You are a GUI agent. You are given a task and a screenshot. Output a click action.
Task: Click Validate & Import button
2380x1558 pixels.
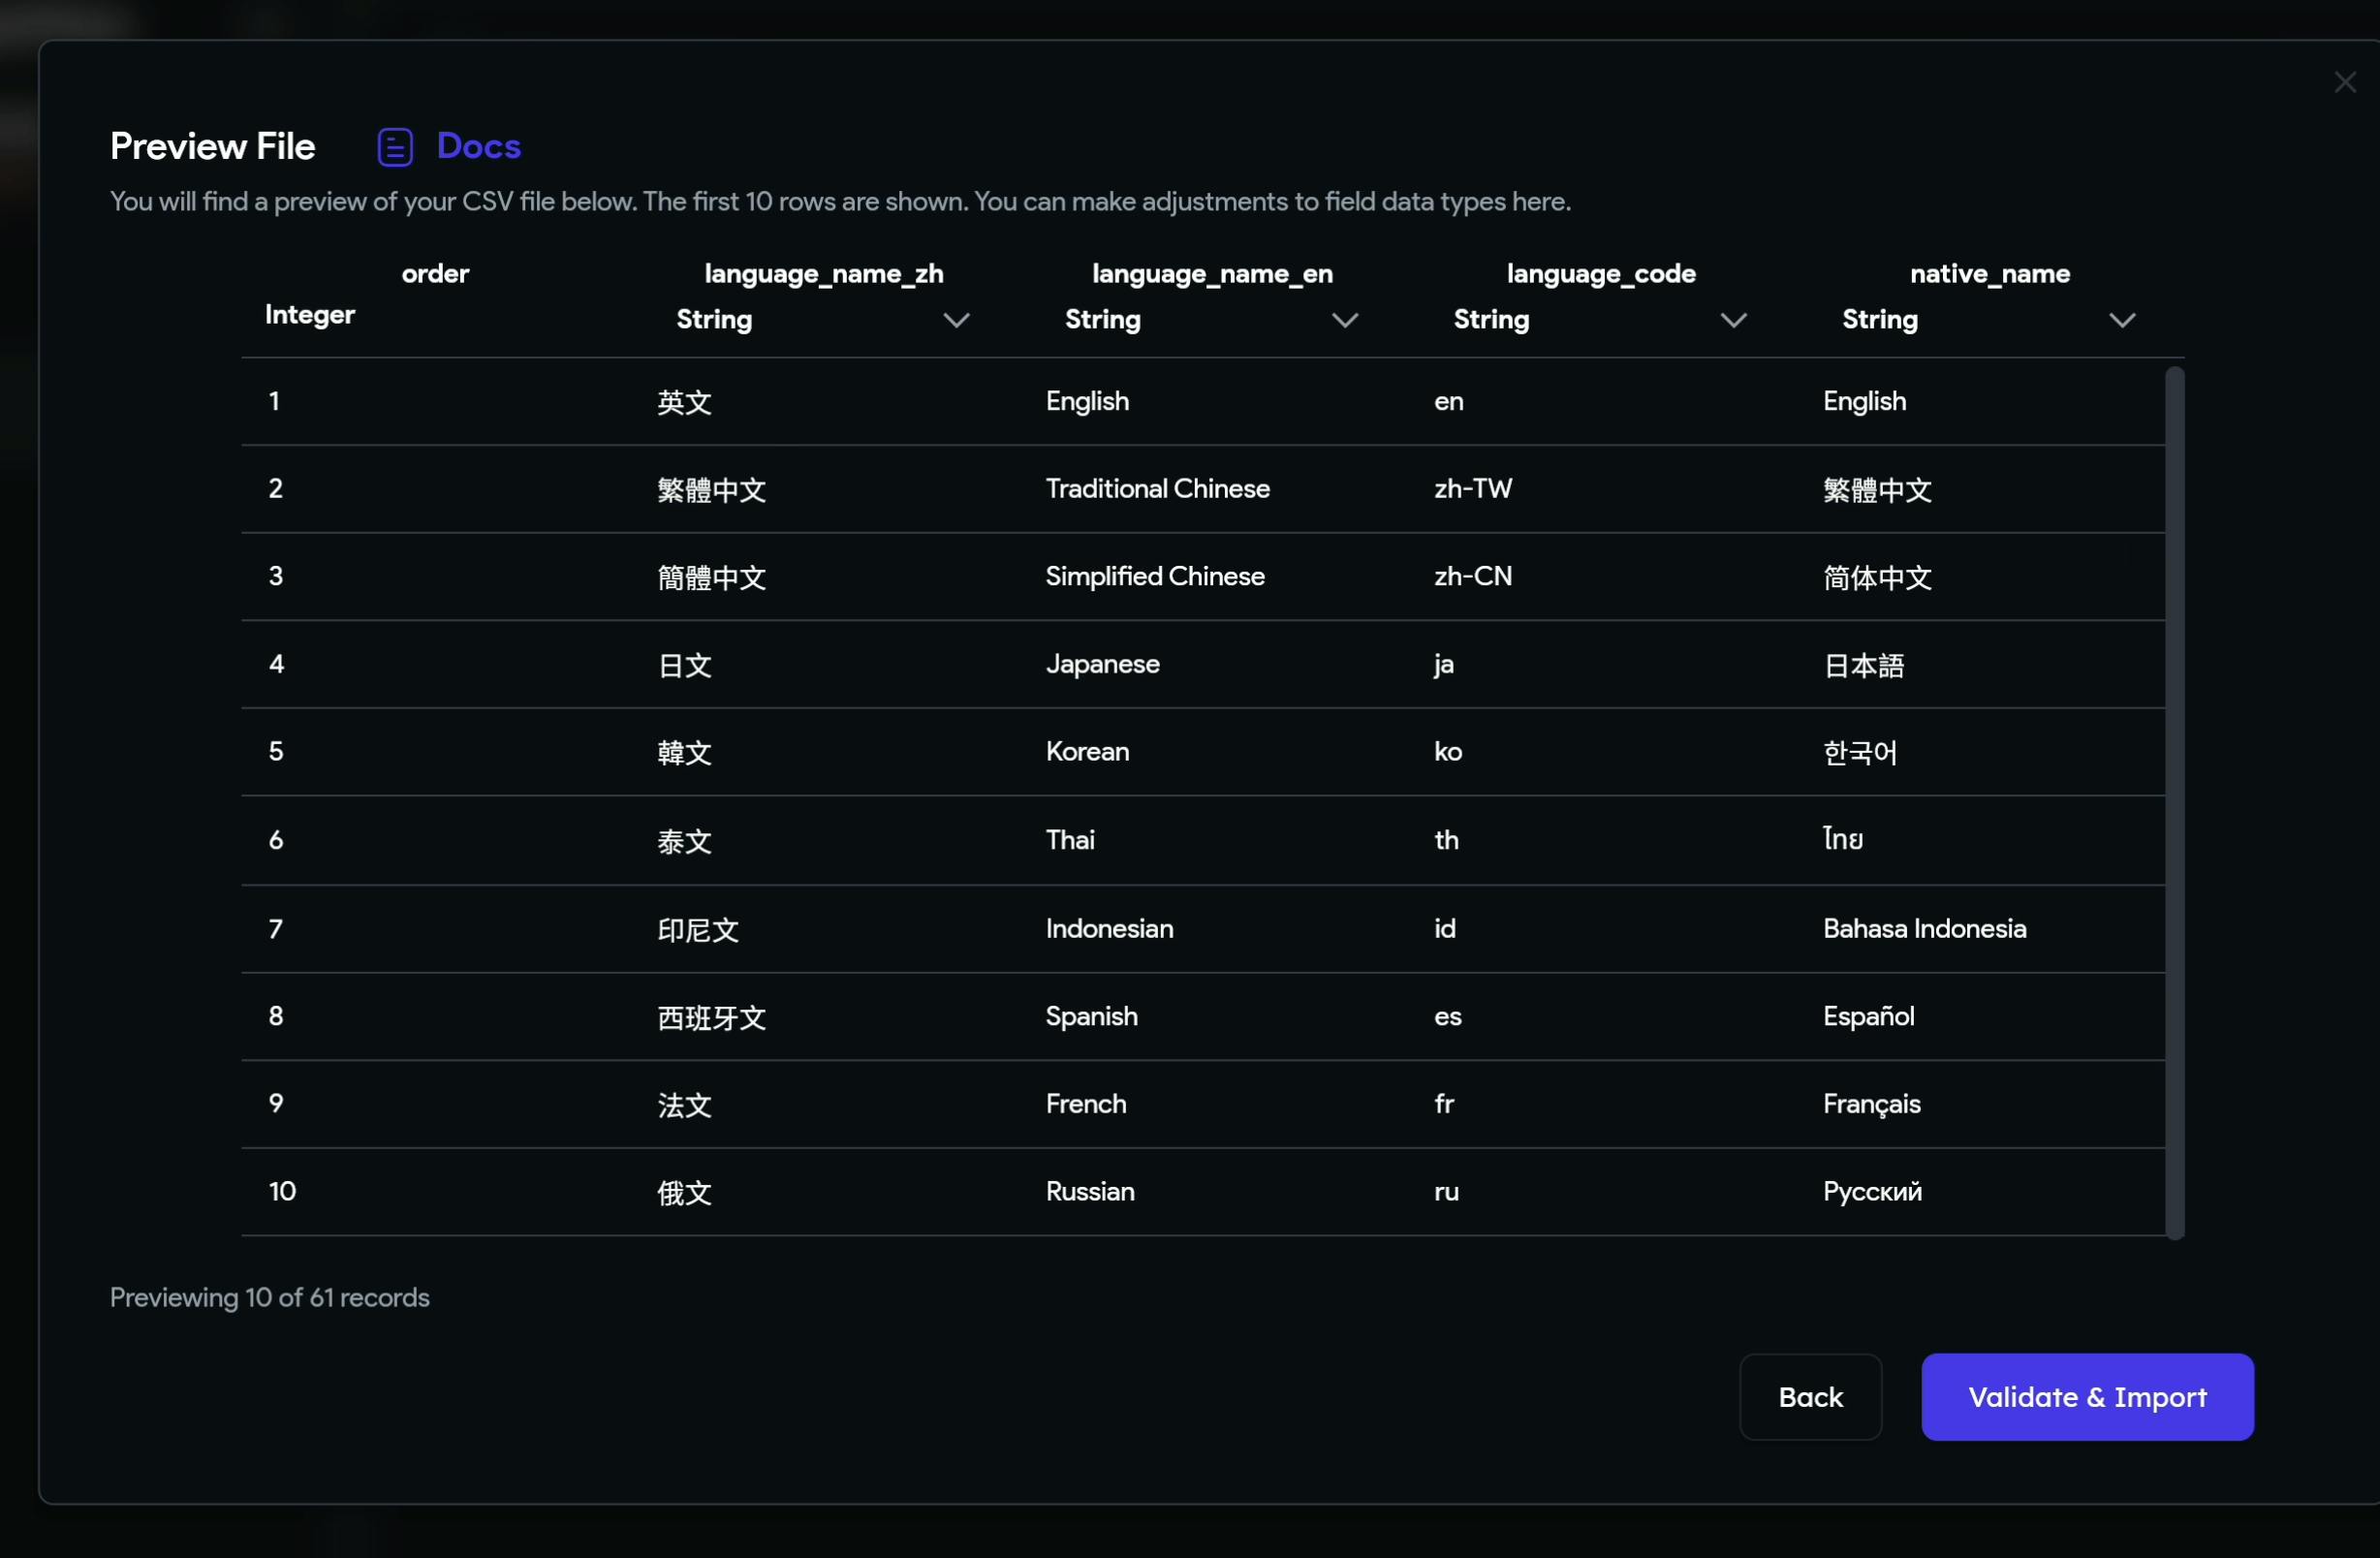pos(2086,1396)
